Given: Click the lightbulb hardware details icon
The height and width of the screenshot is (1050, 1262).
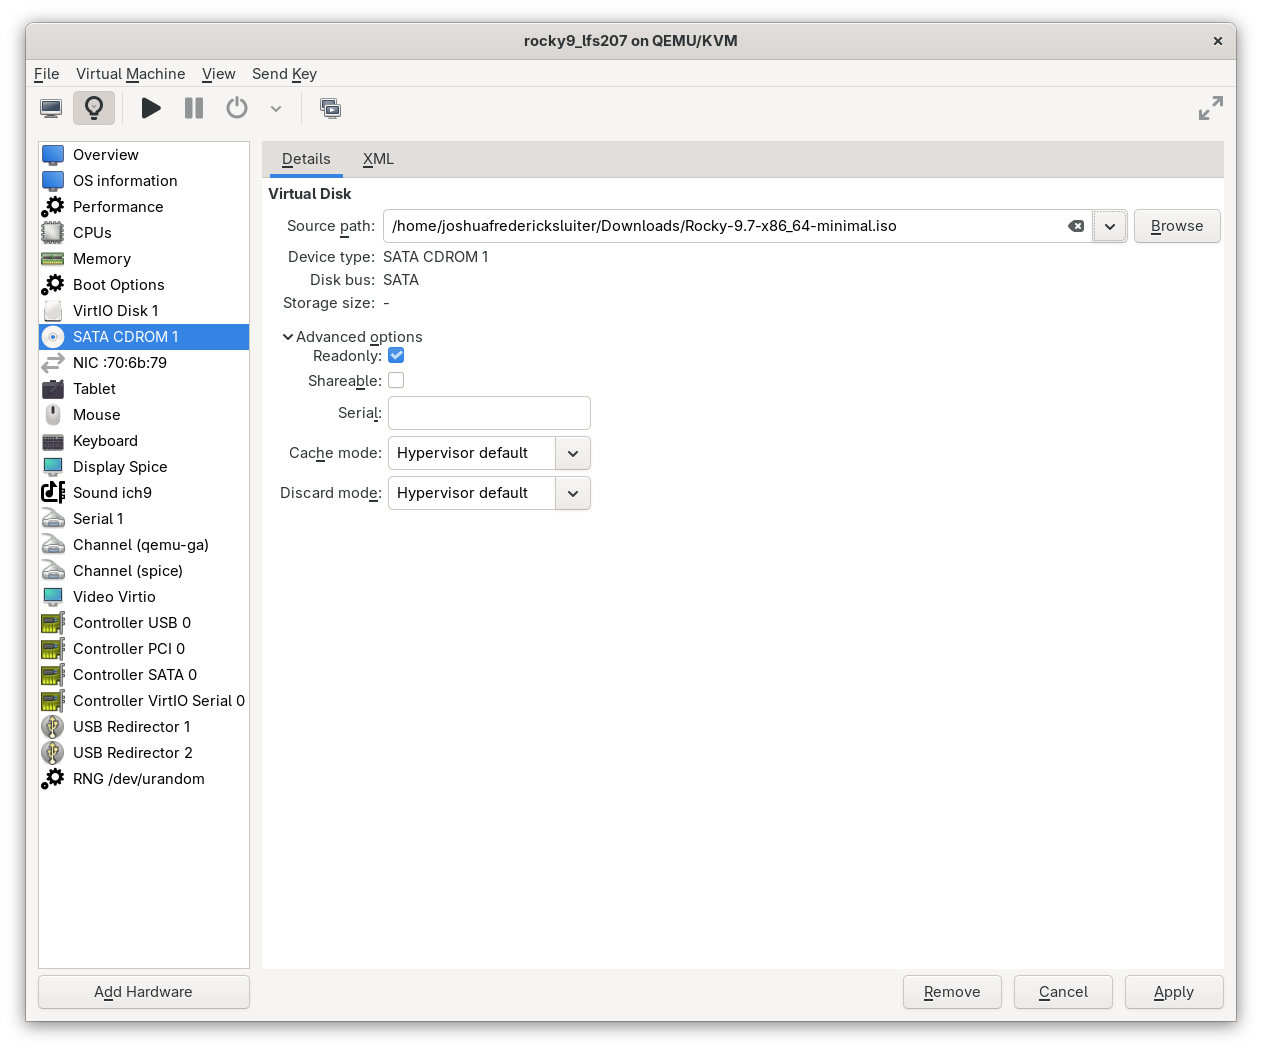Looking at the screenshot, I should 94,108.
